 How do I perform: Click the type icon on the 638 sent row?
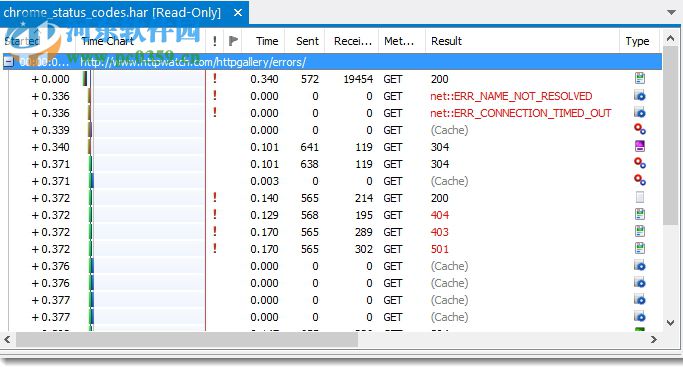coord(639,163)
